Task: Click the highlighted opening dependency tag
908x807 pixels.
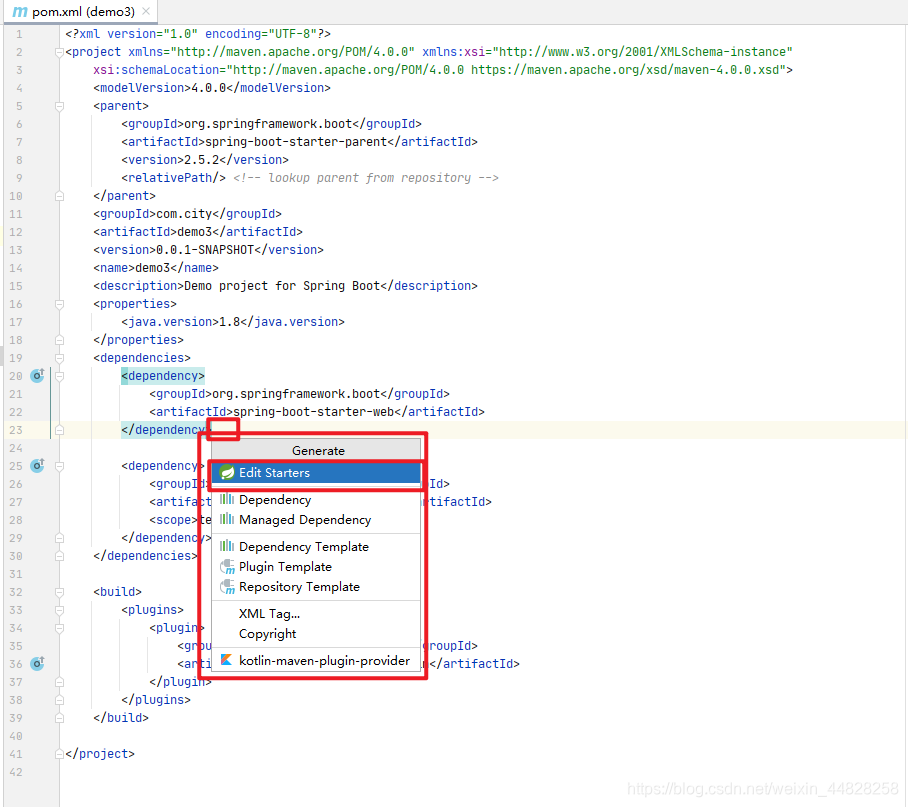Action: [x=163, y=376]
